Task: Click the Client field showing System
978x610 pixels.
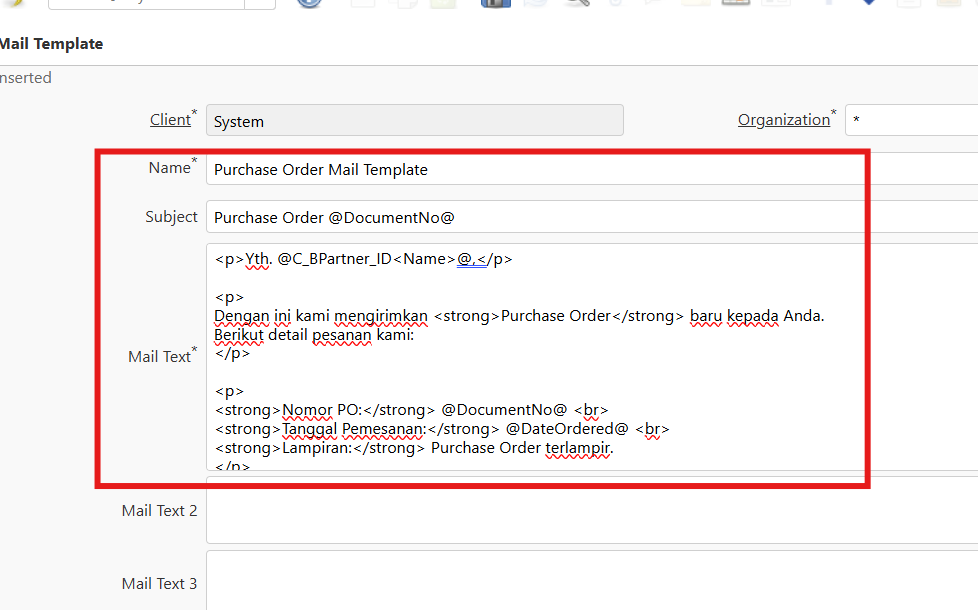Action: (414, 121)
